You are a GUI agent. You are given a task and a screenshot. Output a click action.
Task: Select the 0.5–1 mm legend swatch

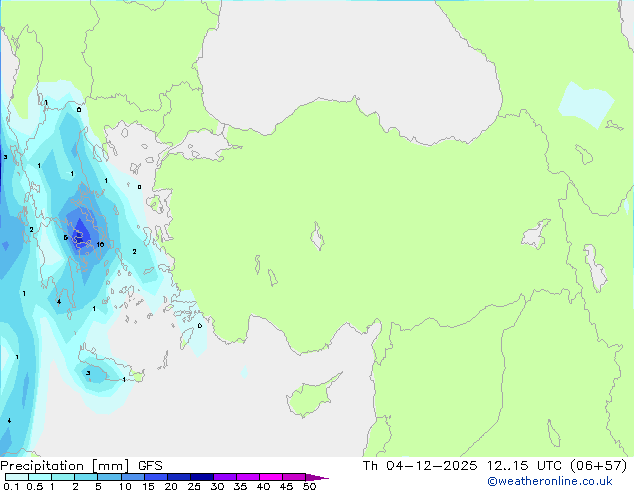40,477
